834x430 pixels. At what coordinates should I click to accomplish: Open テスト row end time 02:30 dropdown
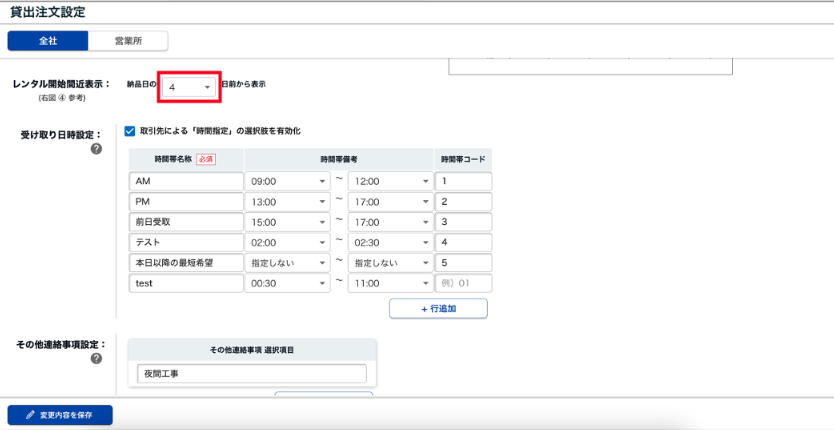coord(390,243)
